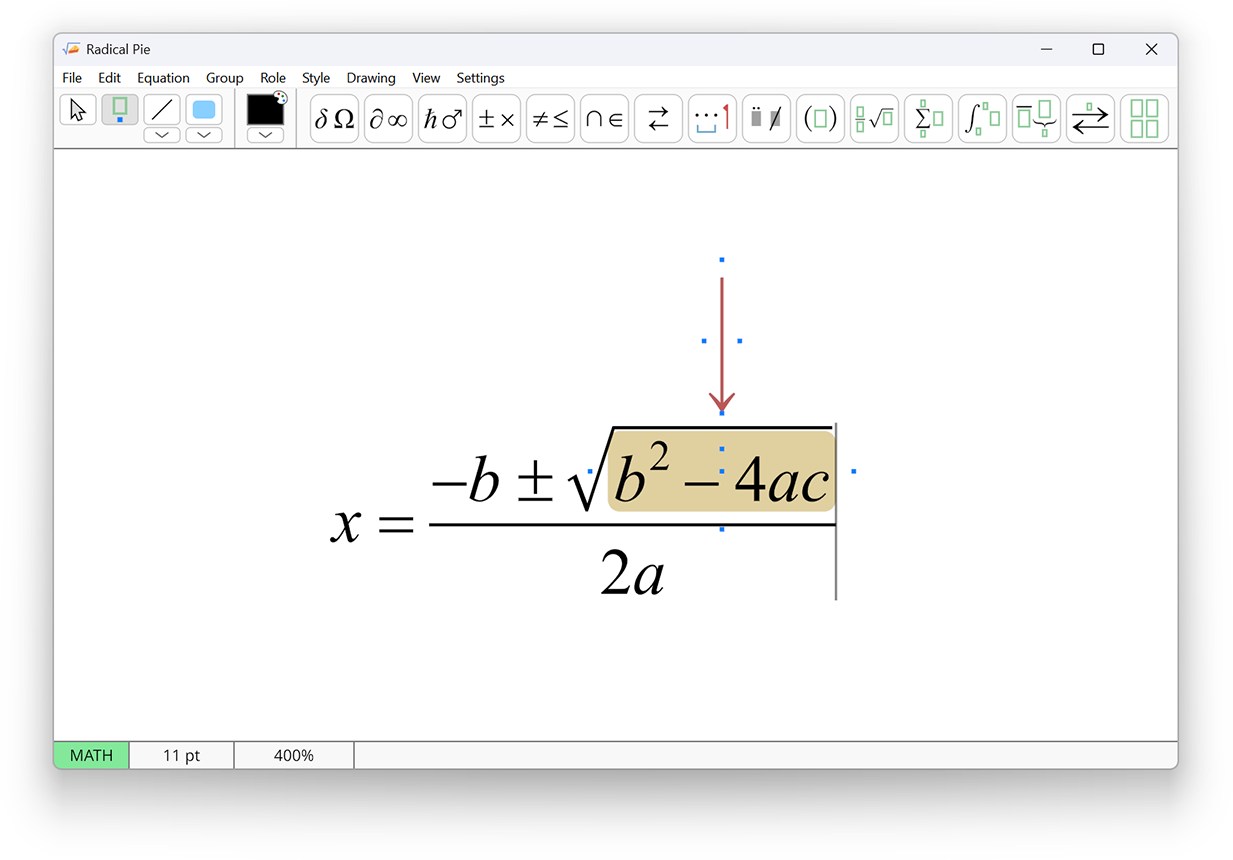Activate the rounded rectangle drawing tool
The height and width of the screenshot is (860, 1233).
pyautogui.click(x=204, y=110)
